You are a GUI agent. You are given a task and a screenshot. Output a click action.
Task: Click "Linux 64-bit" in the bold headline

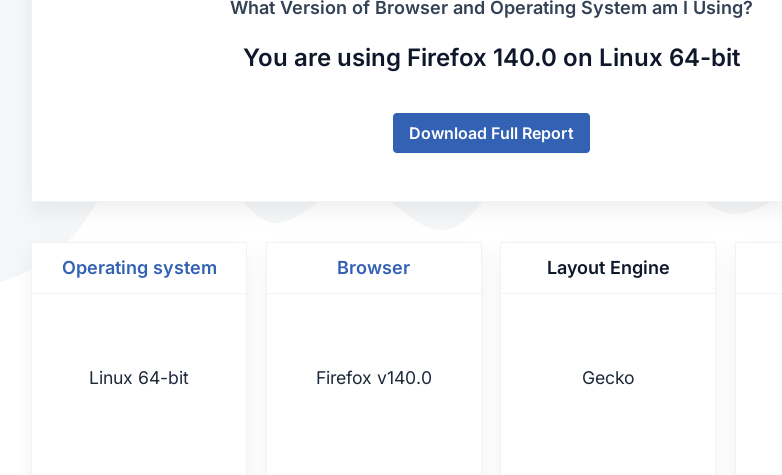coord(669,58)
